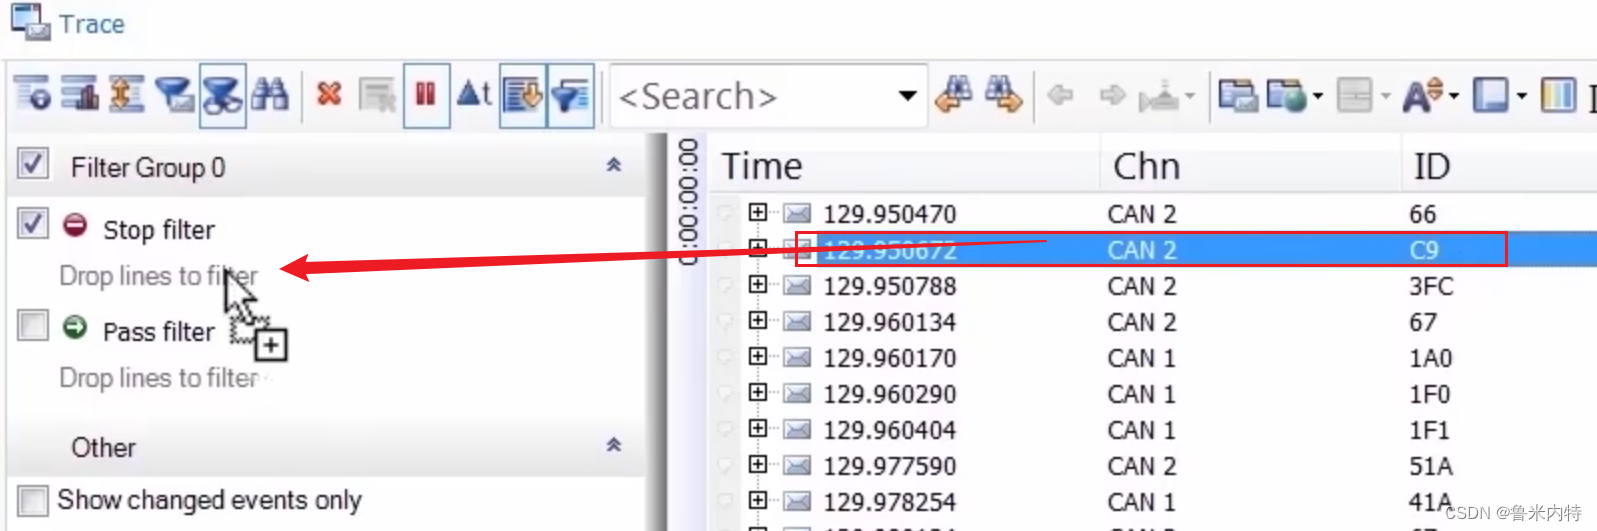Select the Stop filter label
1597x531 pixels.
tap(159, 230)
